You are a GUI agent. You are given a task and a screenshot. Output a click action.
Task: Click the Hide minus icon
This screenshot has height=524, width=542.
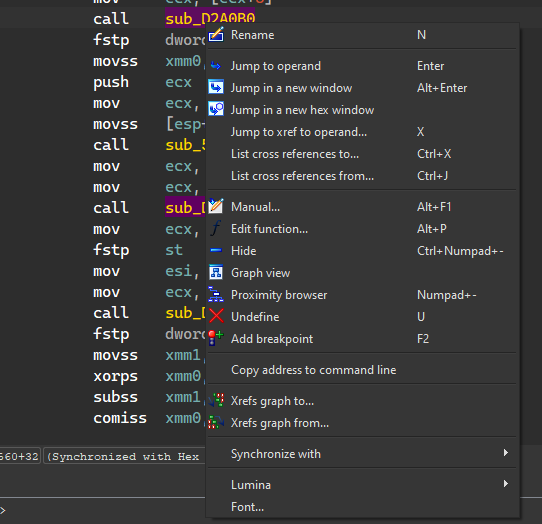pyautogui.click(x=216, y=250)
